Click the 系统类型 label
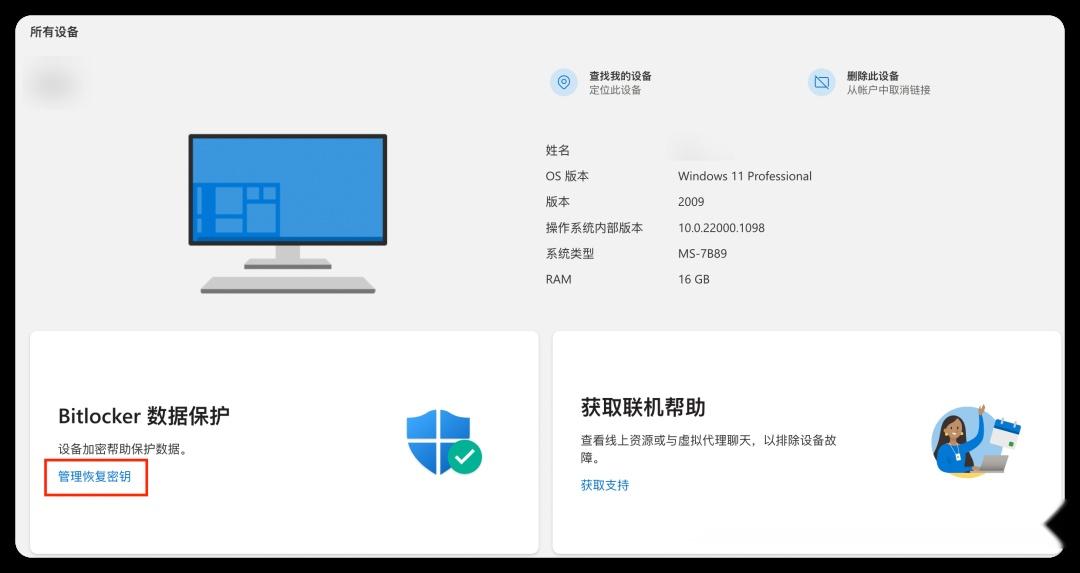 coord(570,253)
